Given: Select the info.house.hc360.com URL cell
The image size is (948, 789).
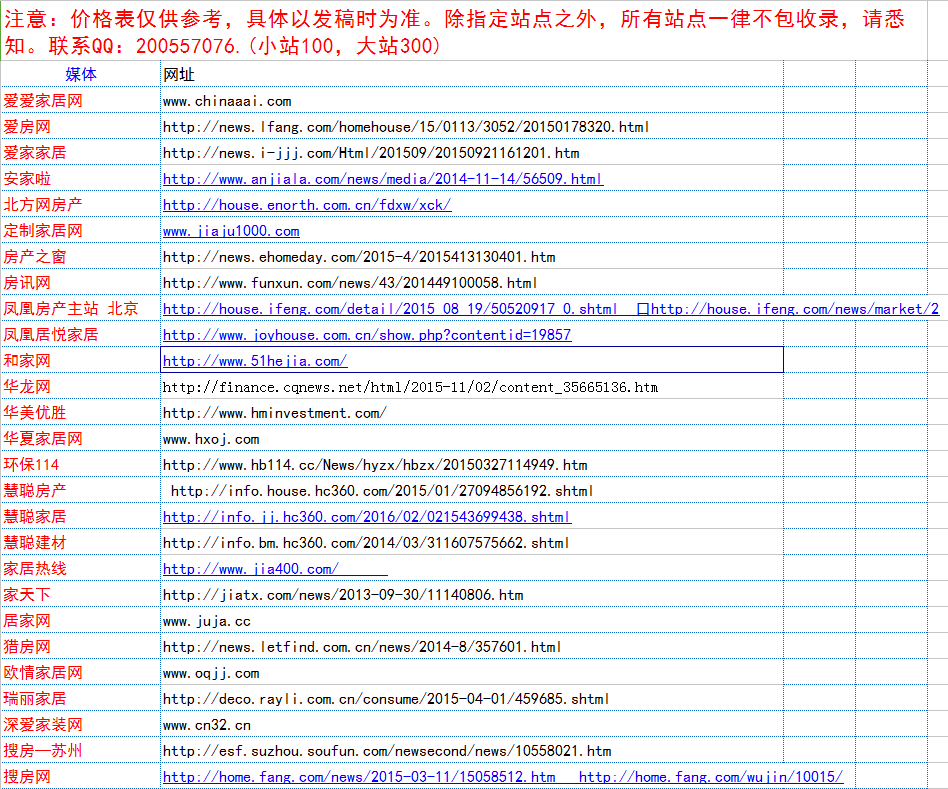Looking at the screenshot, I should [x=472, y=490].
